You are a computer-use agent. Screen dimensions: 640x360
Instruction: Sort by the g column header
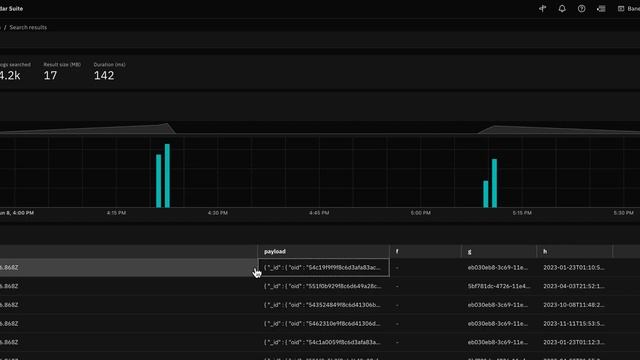(499, 251)
